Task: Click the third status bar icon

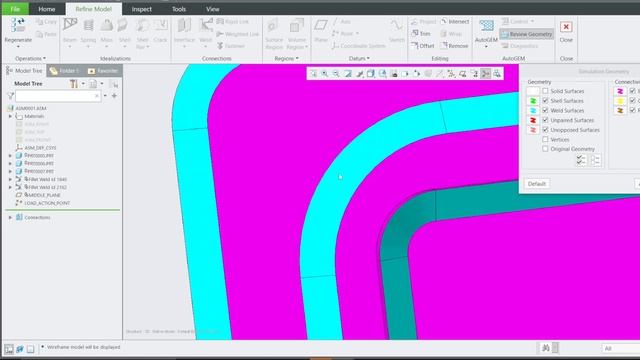Action: (31, 349)
